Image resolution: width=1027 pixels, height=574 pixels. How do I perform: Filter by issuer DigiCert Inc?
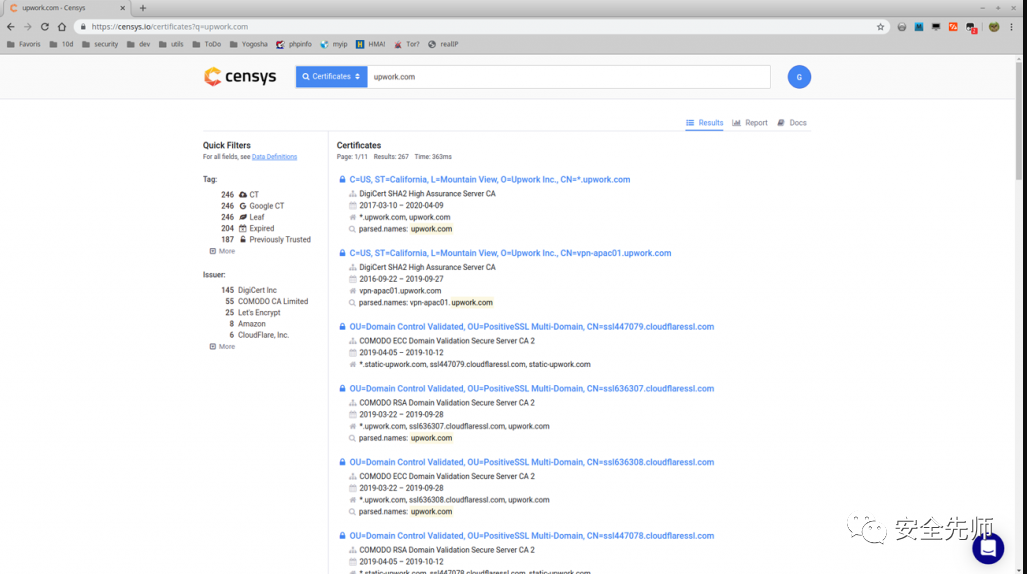click(x=257, y=290)
